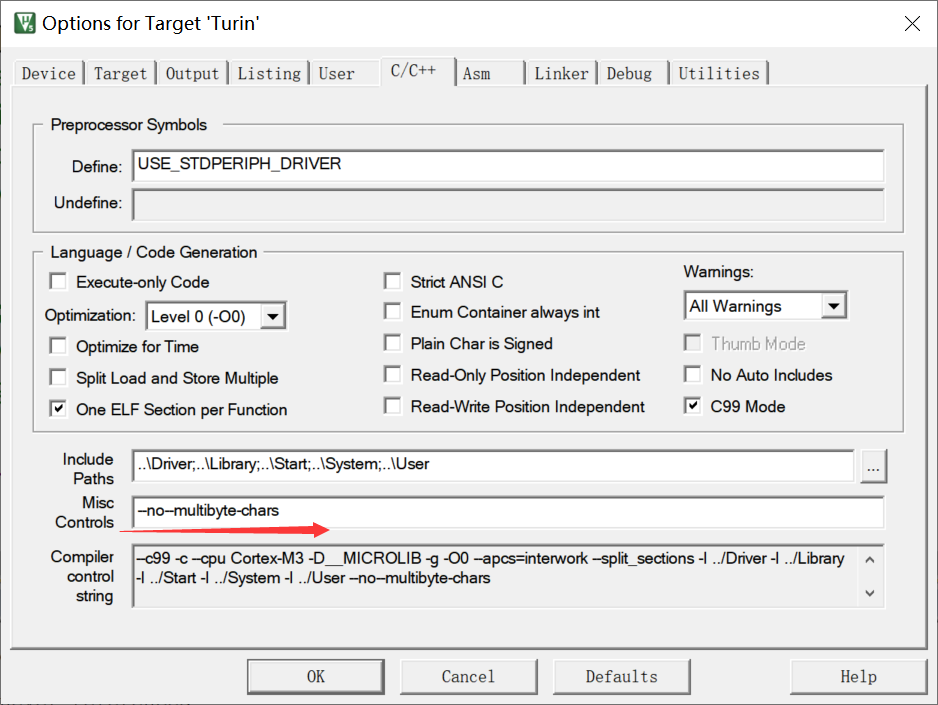
Task: Open the Debug tab
Action: coord(629,73)
